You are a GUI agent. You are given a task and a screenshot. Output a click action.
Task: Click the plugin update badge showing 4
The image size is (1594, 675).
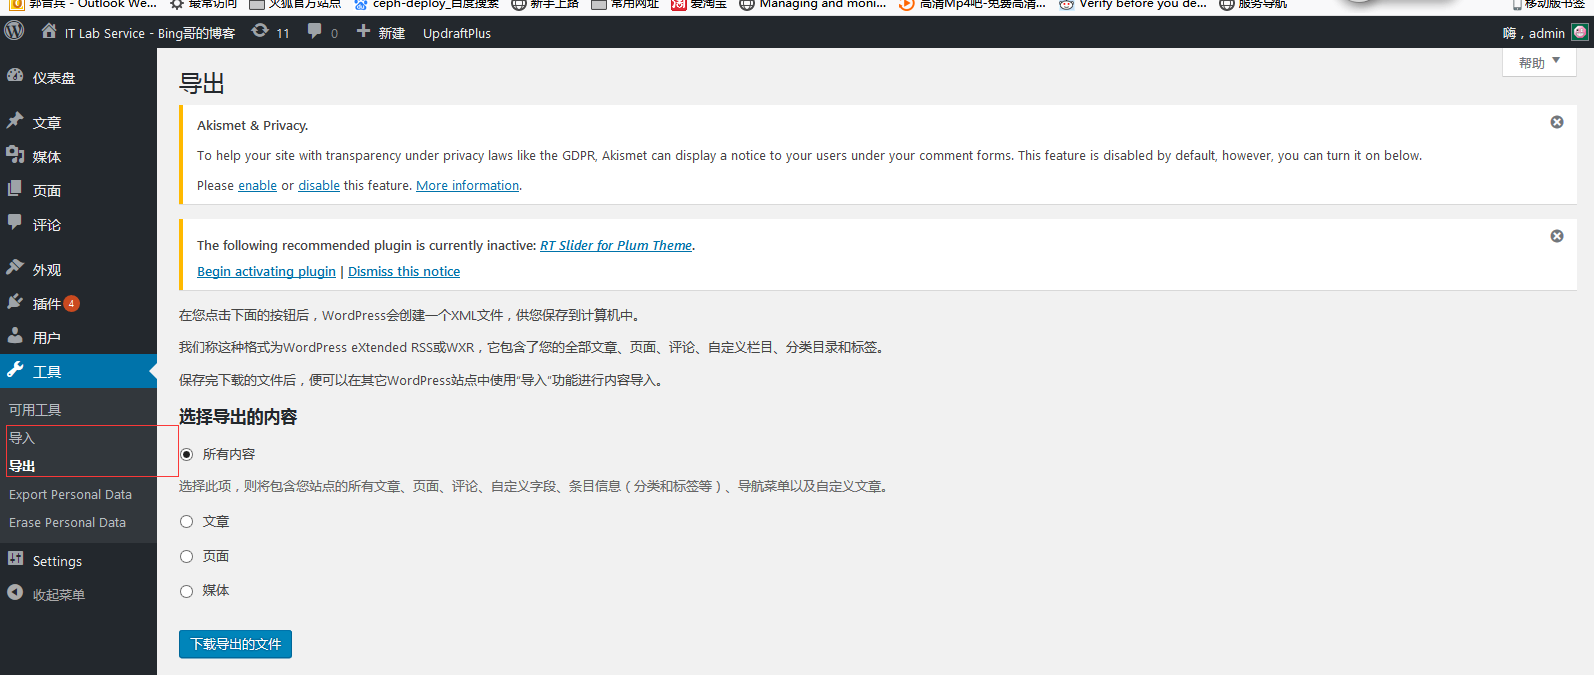72,303
